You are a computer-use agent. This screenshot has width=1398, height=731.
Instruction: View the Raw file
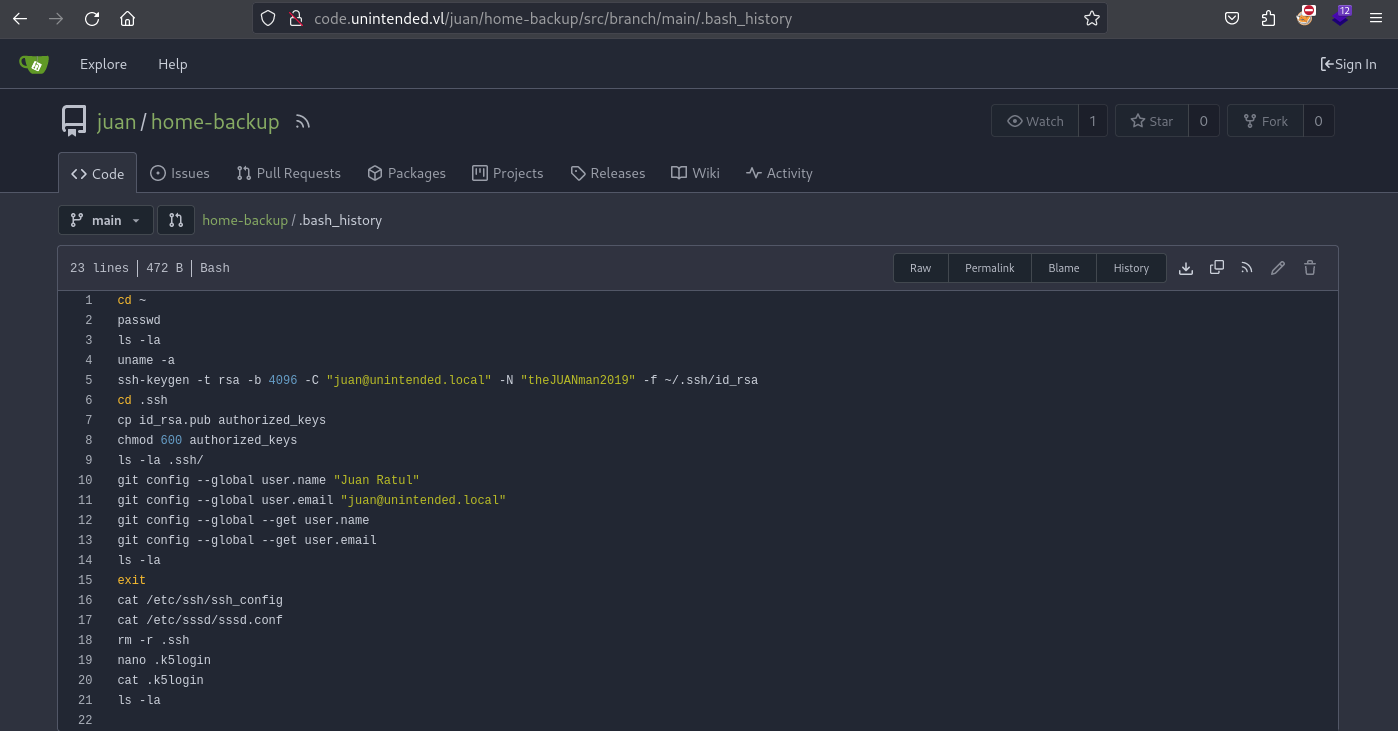pos(920,268)
